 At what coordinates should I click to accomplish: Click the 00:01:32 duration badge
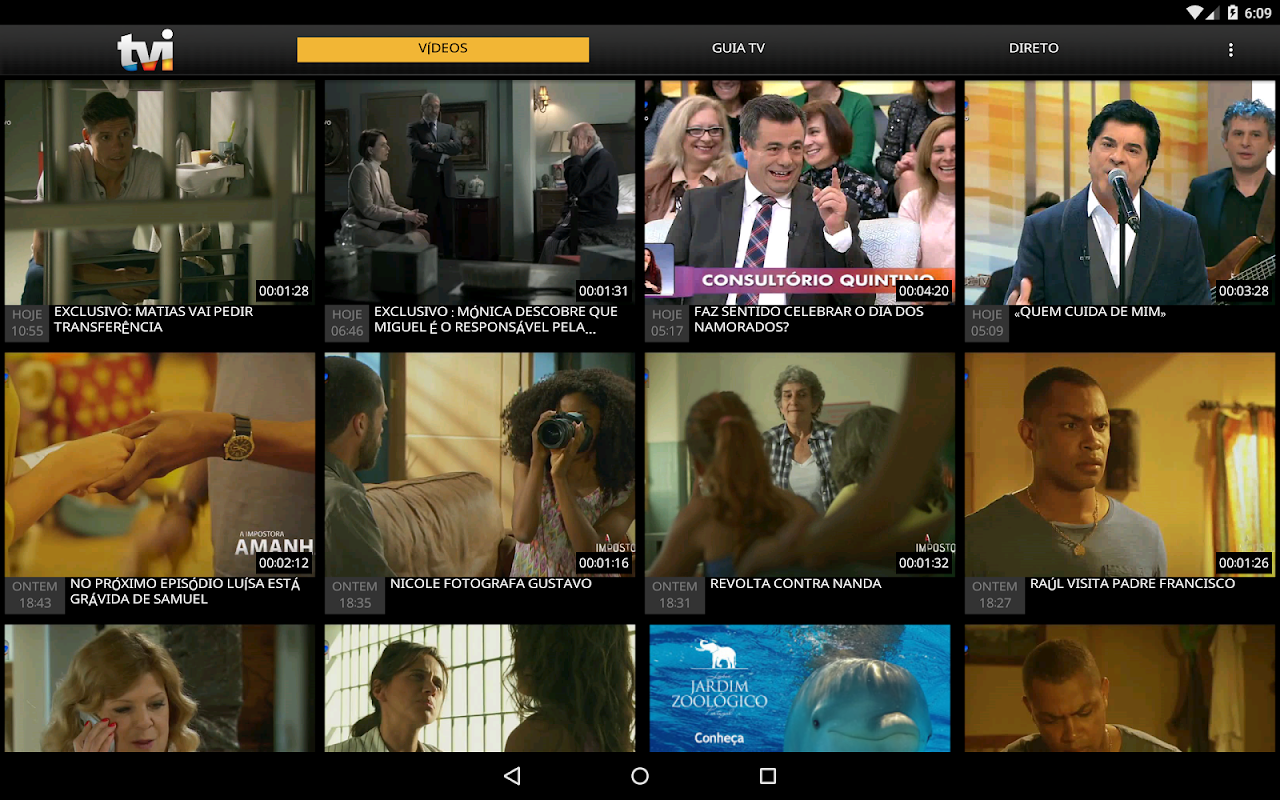(924, 563)
